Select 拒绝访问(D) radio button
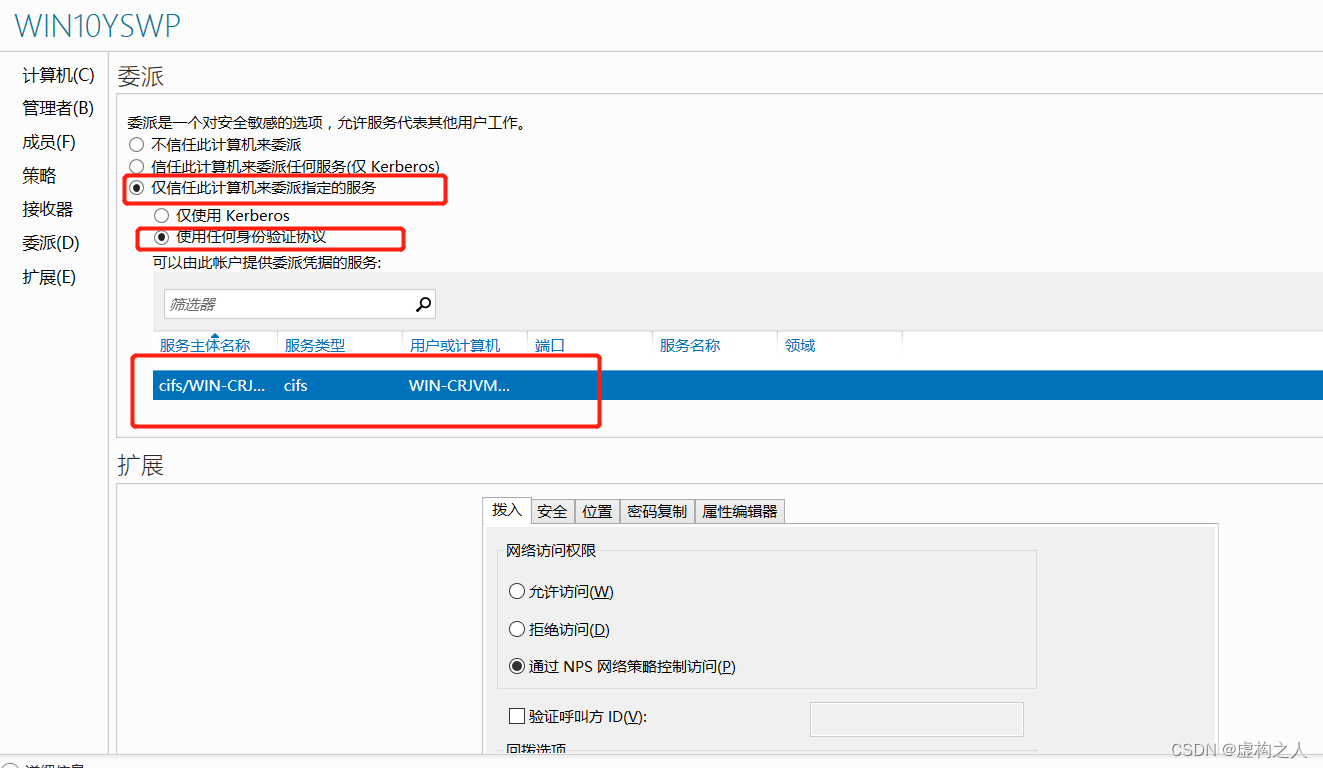The image size is (1323, 768). [517, 629]
